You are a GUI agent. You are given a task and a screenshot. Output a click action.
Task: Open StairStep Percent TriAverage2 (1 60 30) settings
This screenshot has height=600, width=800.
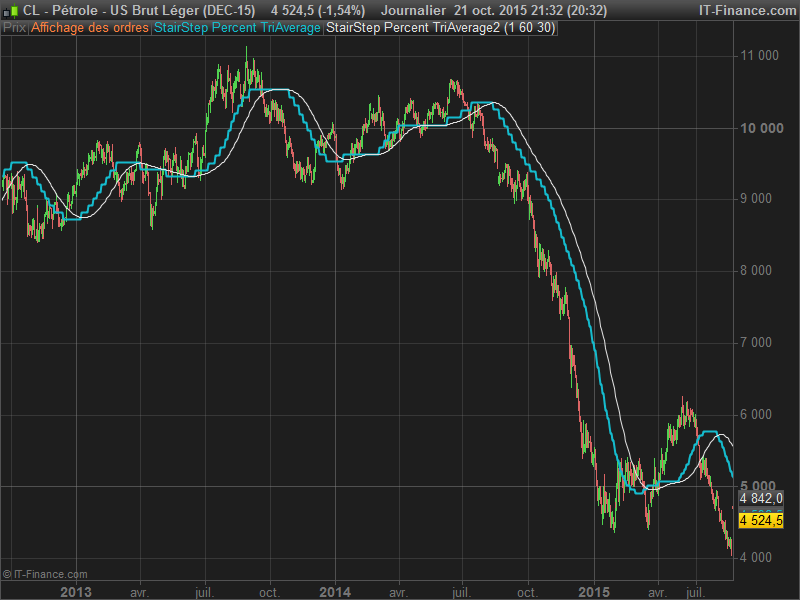coord(440,28)
